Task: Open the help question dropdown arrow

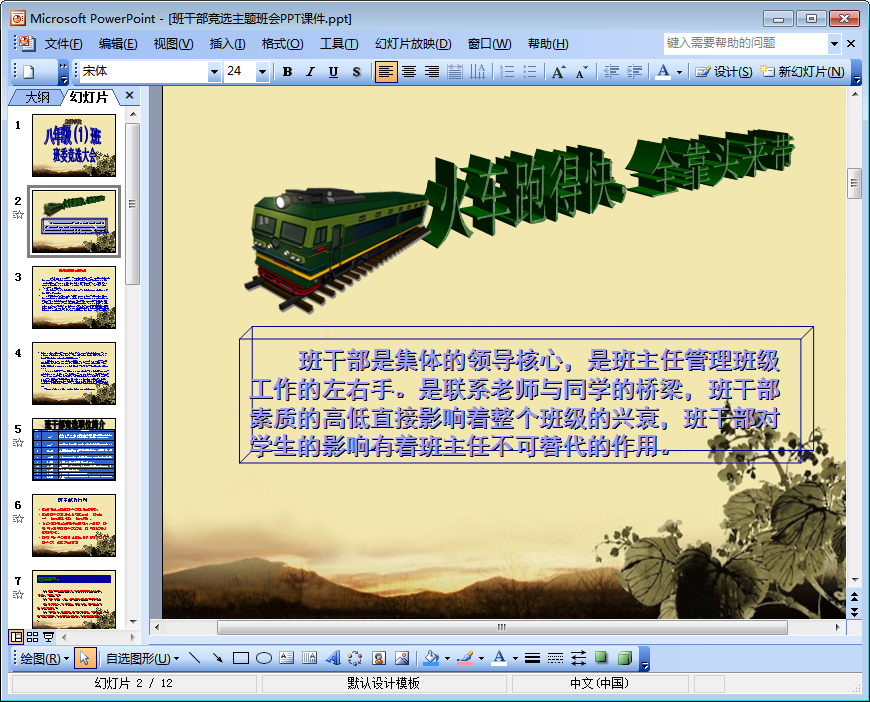Action: [834, 43]
